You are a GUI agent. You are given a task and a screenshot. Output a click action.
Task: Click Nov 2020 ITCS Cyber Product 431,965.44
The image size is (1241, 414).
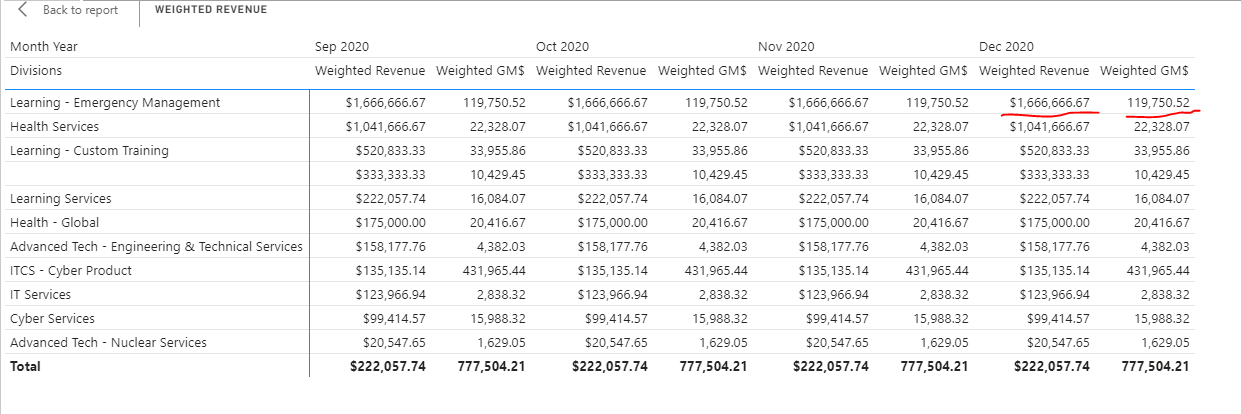pyautogui.click(x=938, y=271)
